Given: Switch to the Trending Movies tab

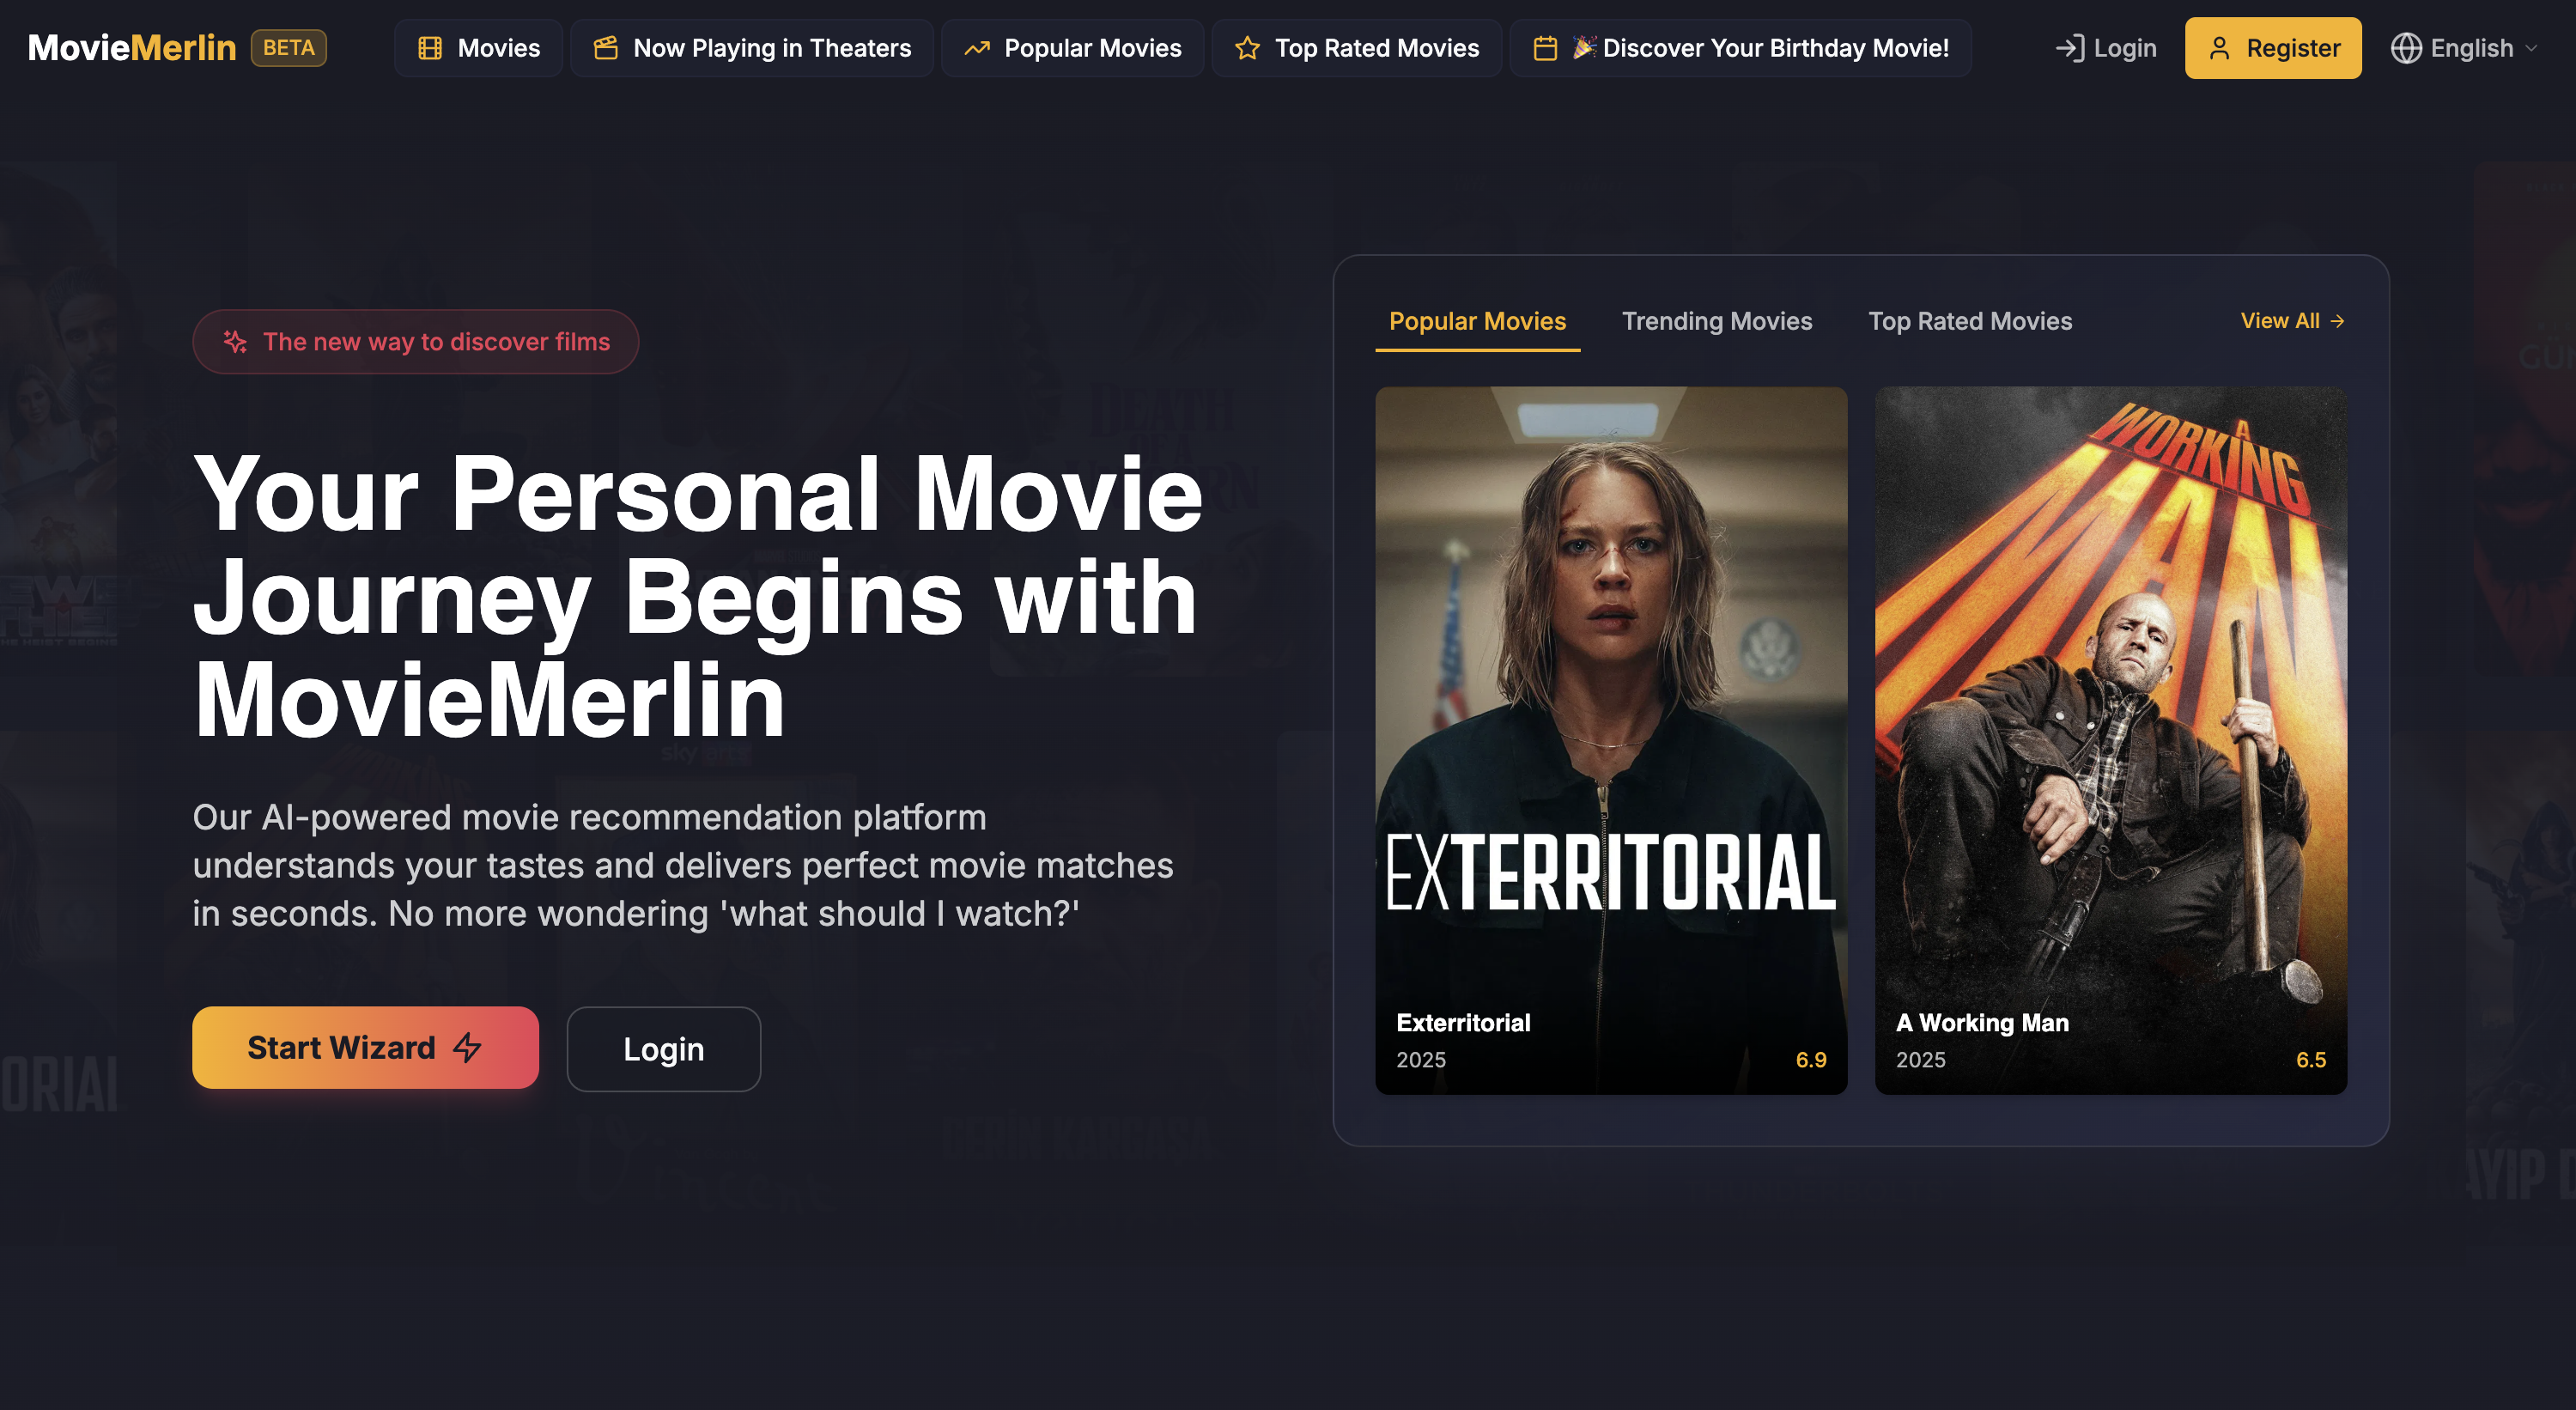Looking at the screenshot, I should (x=1716, y=321).
